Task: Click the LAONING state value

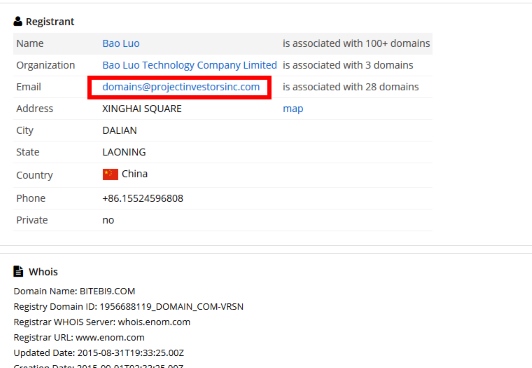Action: click(124, 152)
